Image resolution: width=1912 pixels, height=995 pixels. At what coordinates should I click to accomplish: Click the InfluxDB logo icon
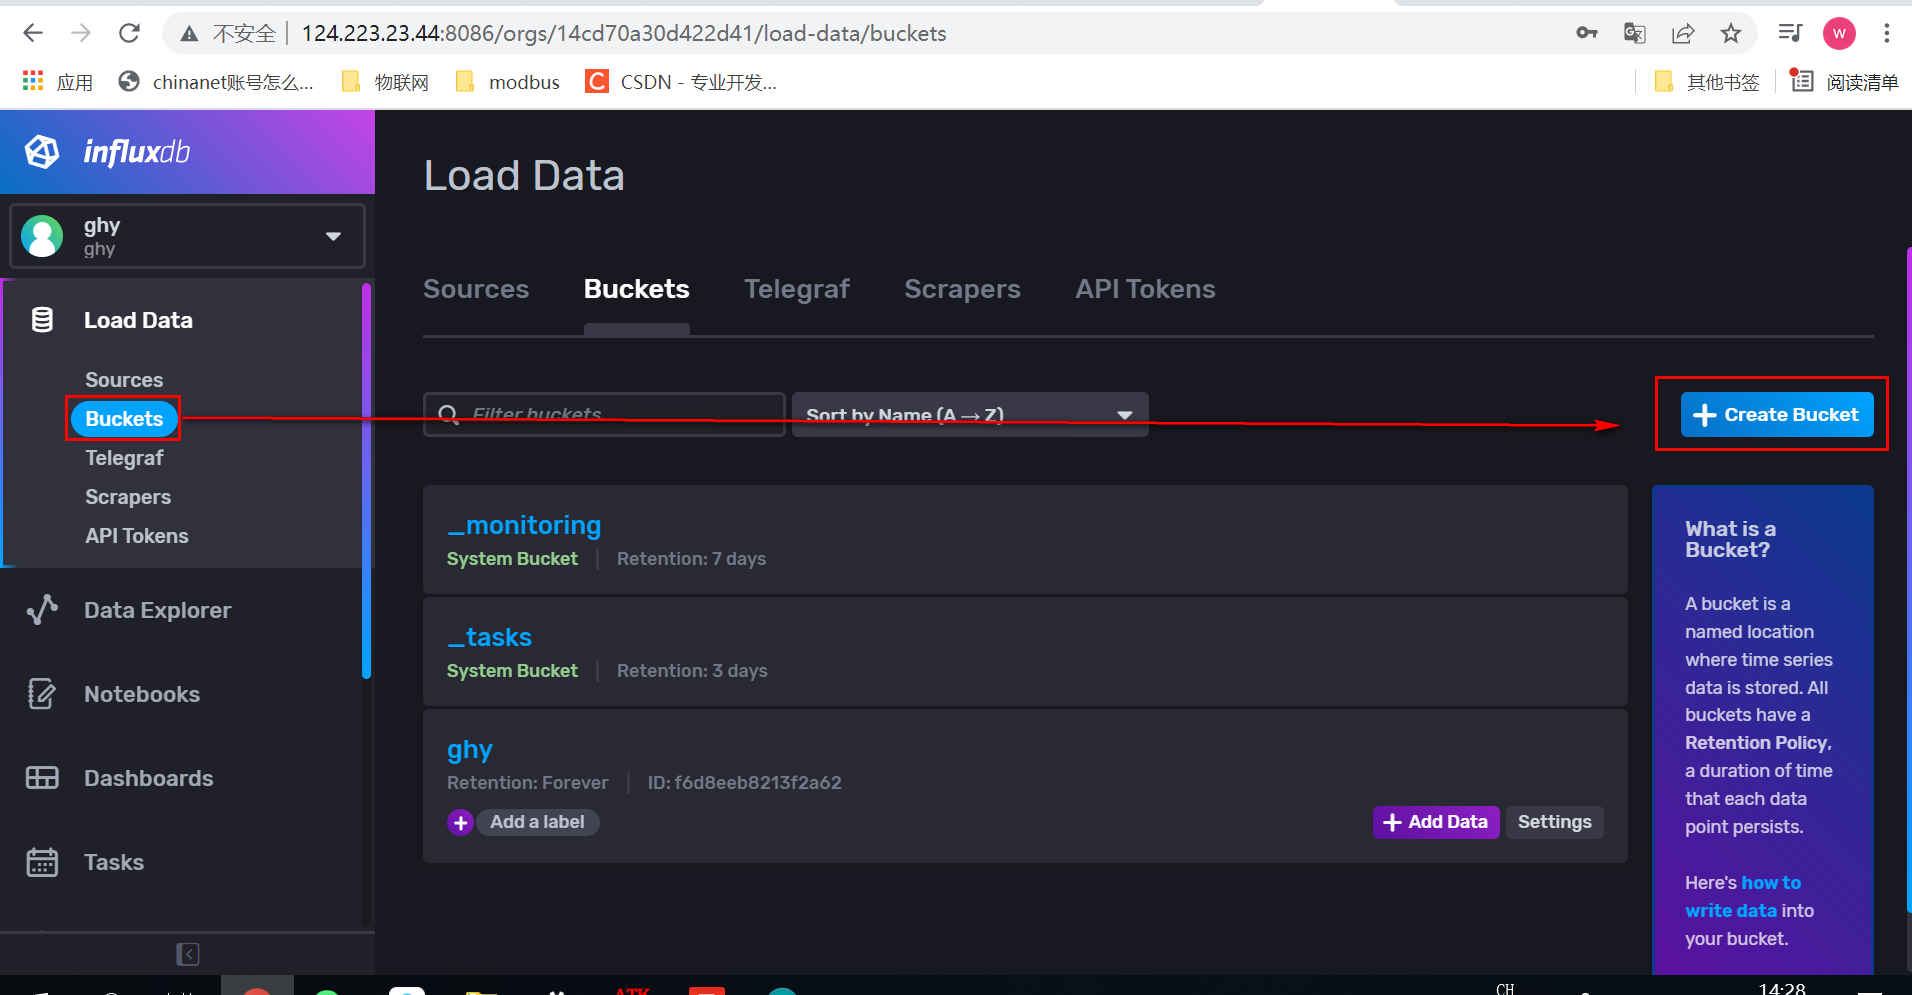pos(41,151)
